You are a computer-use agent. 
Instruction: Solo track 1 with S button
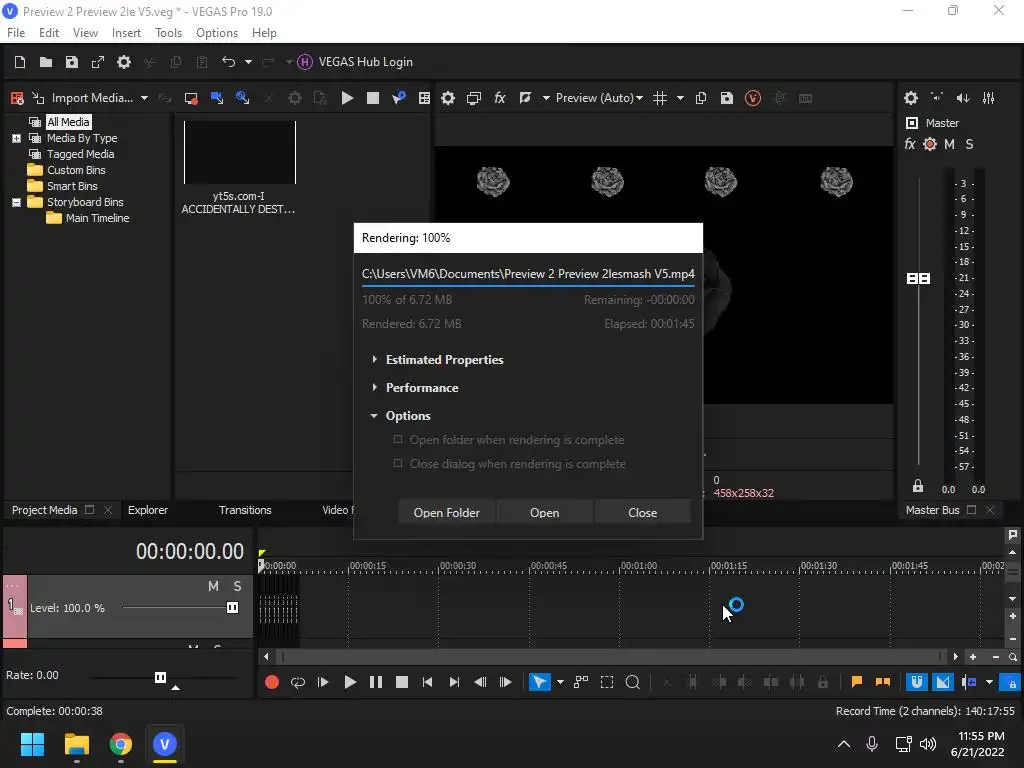(238, 586)
